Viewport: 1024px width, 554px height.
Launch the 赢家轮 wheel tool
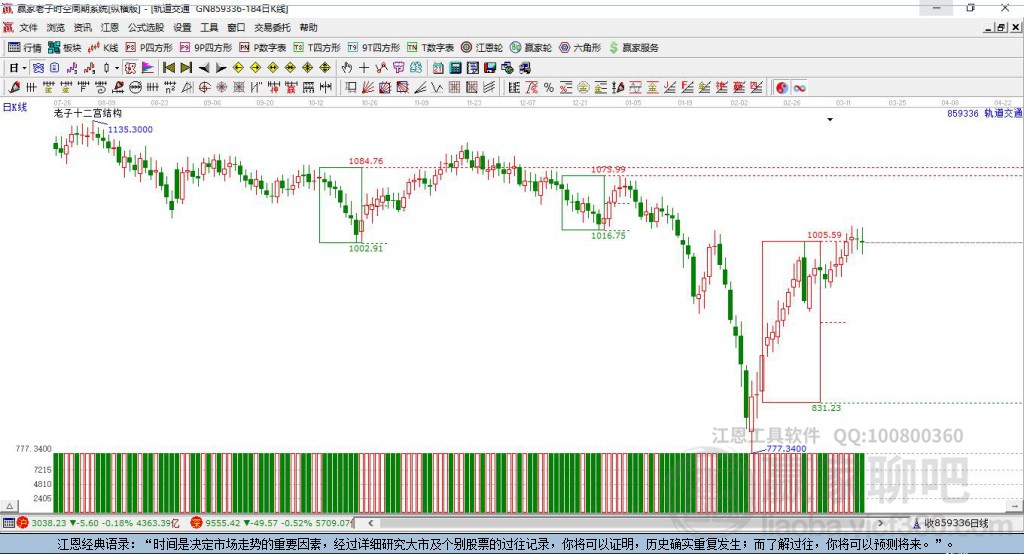[531, 48]
